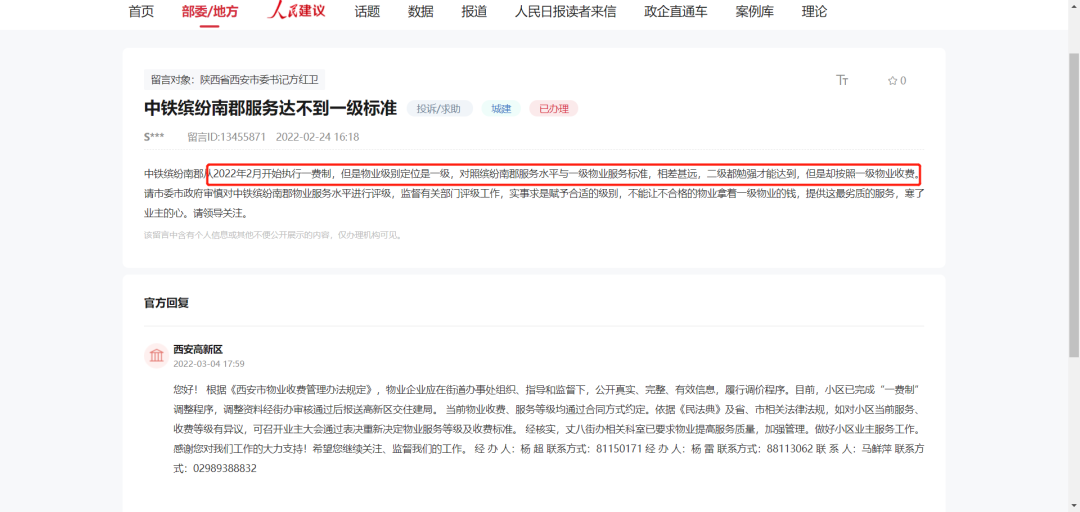Click the post date 2022-02-24 16:18
Image resolution: width=1080 pixels, height=512 pixels.
(318, 136)
